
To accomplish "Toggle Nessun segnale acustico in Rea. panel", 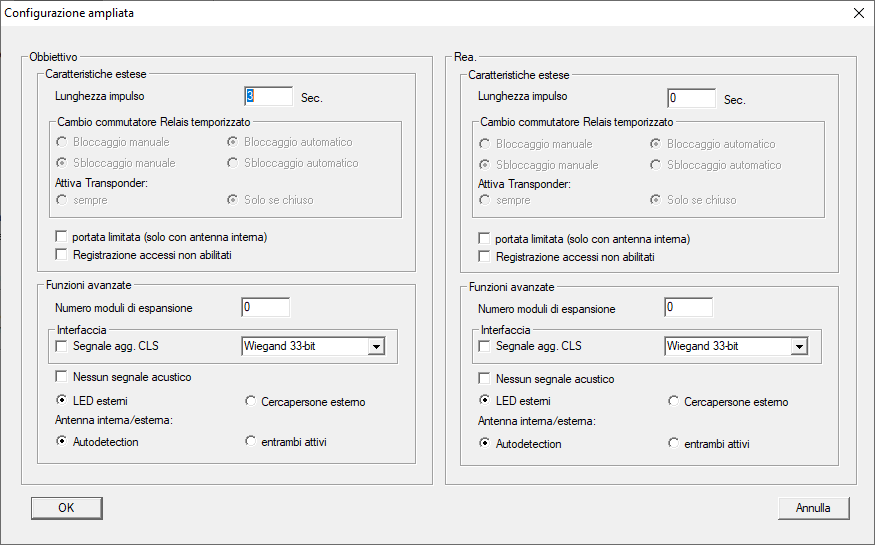I will pyautogui.click(x=486, y=379).
